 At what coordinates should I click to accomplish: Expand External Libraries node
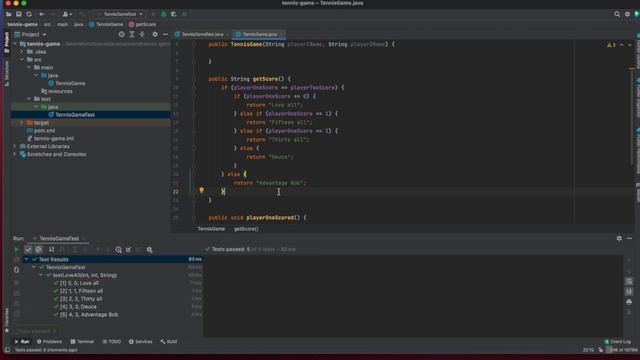(15, 146)
